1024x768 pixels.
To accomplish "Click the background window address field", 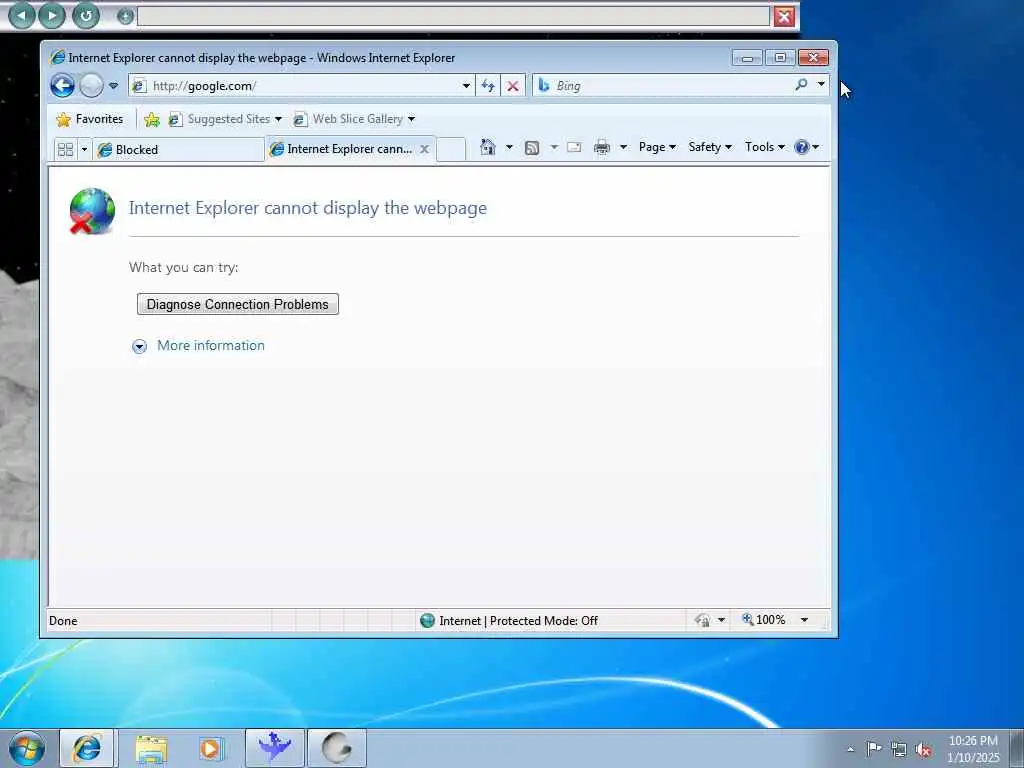I will 453,16.
